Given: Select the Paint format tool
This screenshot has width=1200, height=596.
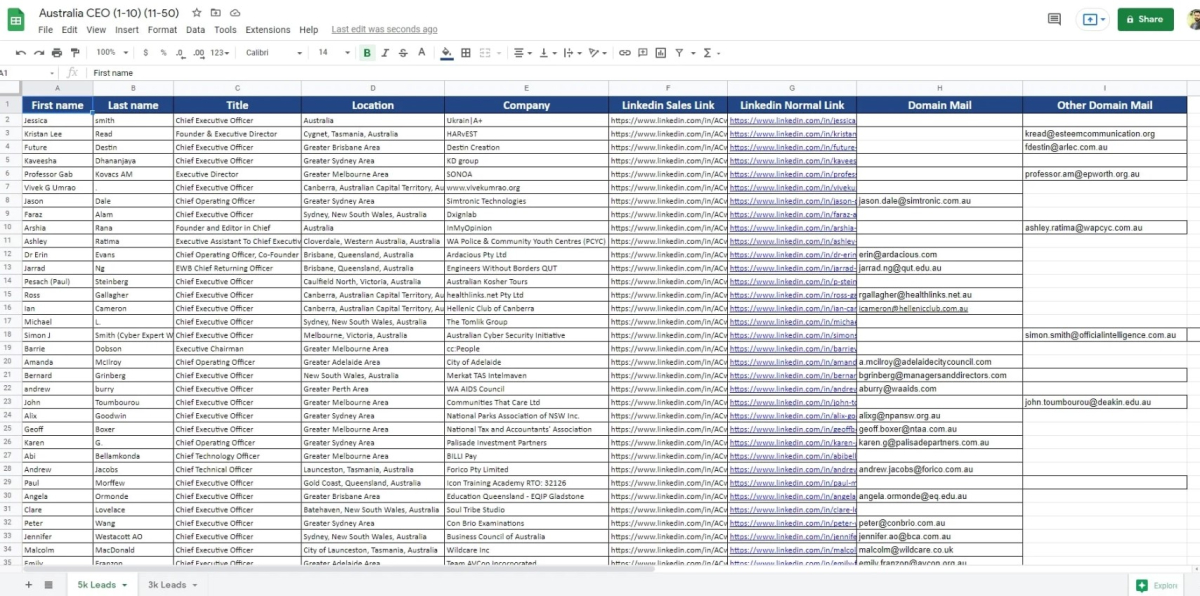Looking at the screenshot, I should click(x=73, y=52).
